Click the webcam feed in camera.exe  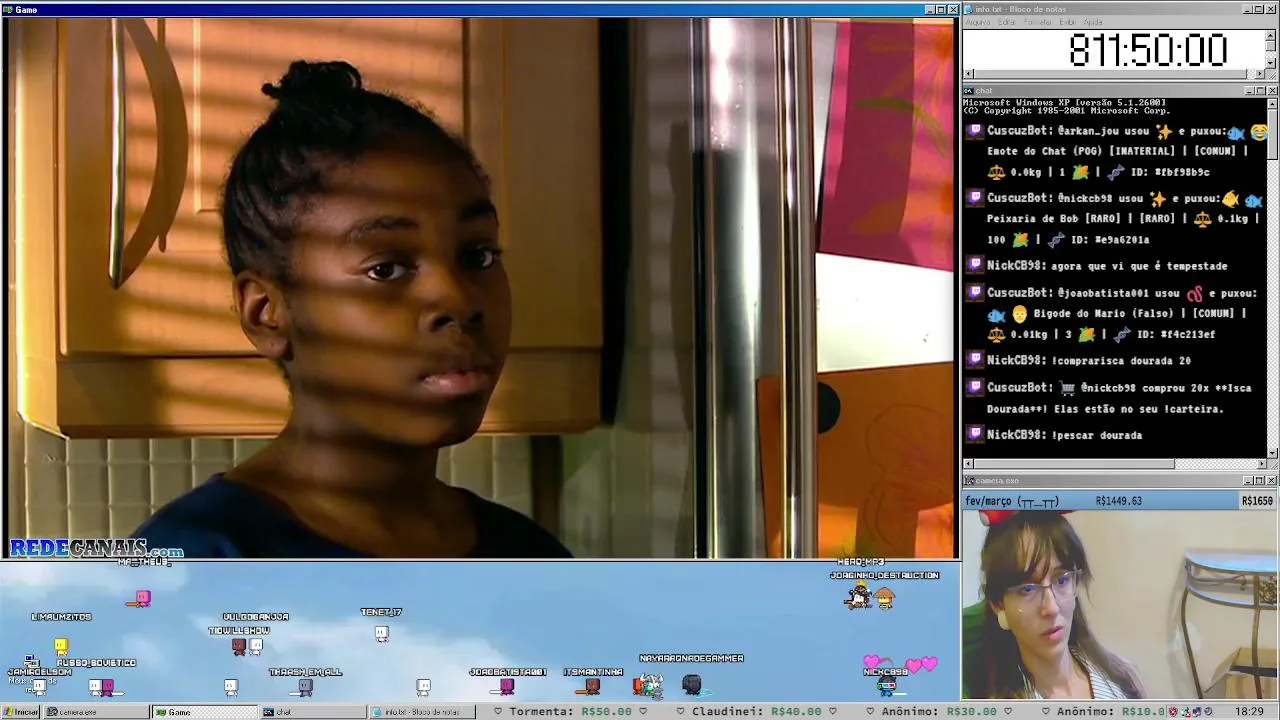(1119, 605)
